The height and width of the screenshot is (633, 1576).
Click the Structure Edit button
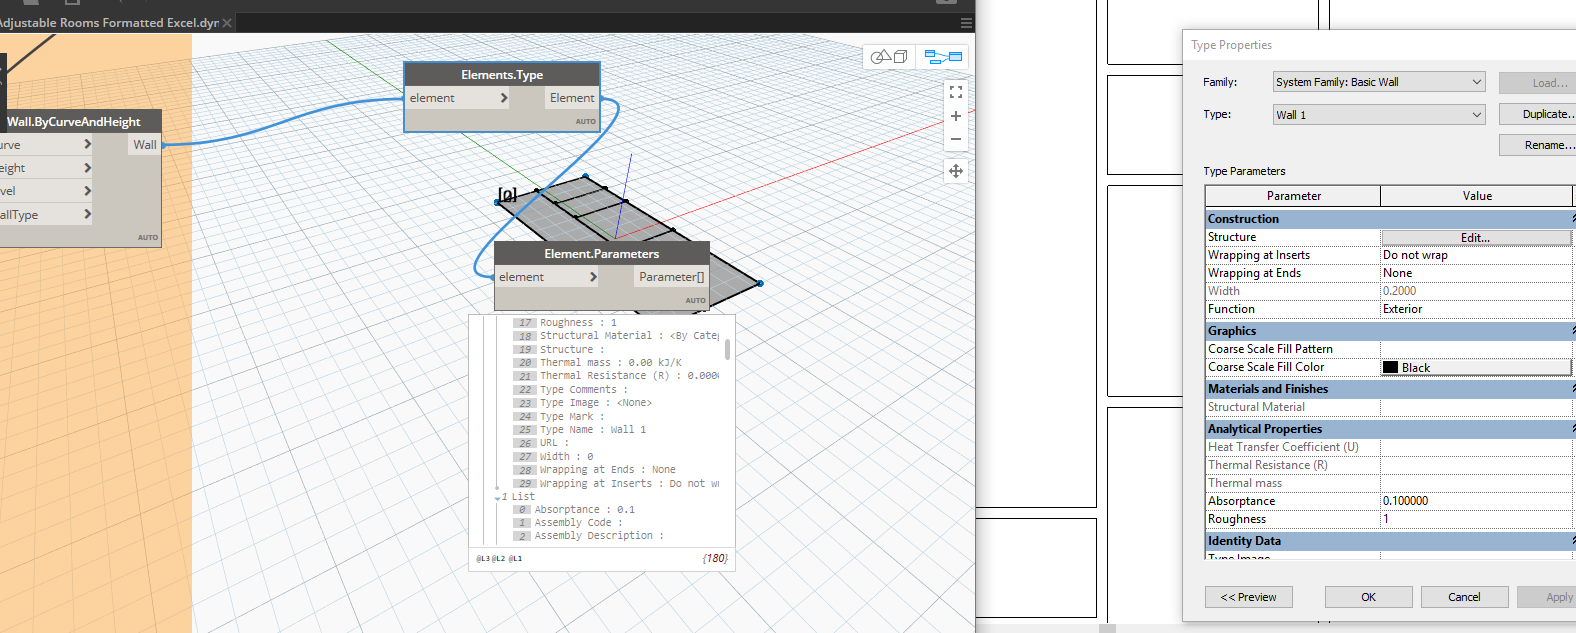click(1476, 237)
